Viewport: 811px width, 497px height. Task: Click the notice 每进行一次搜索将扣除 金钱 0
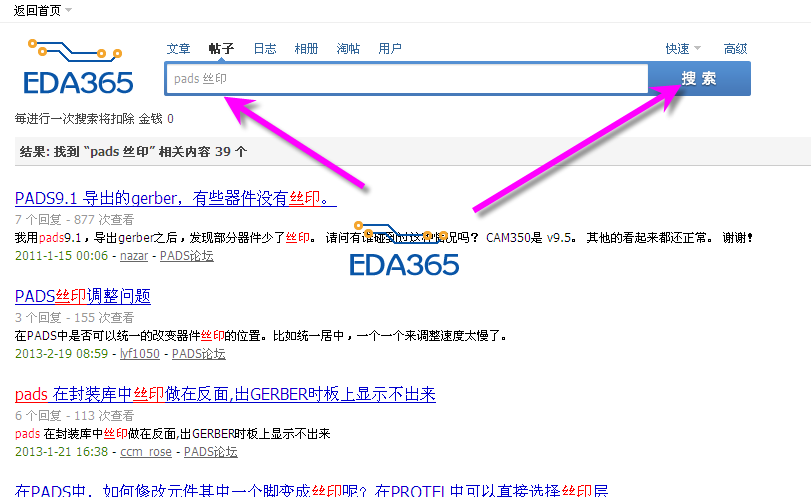pyautogui.click(x=94, y=119)
